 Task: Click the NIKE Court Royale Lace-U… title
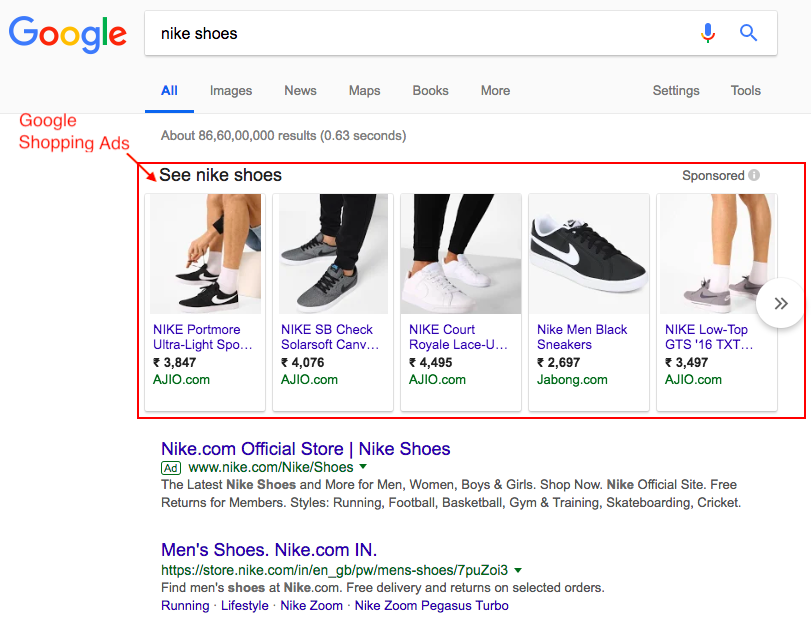tap(458, 337)
